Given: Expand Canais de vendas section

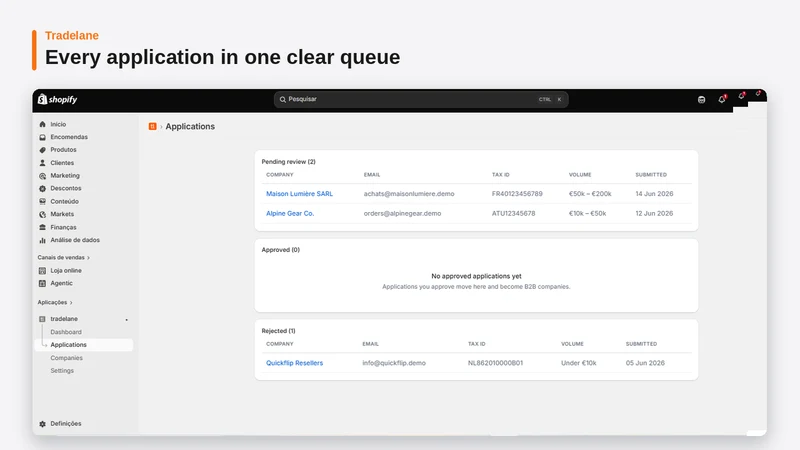Looking at the screenshot, I should click(x=63, y=258).
